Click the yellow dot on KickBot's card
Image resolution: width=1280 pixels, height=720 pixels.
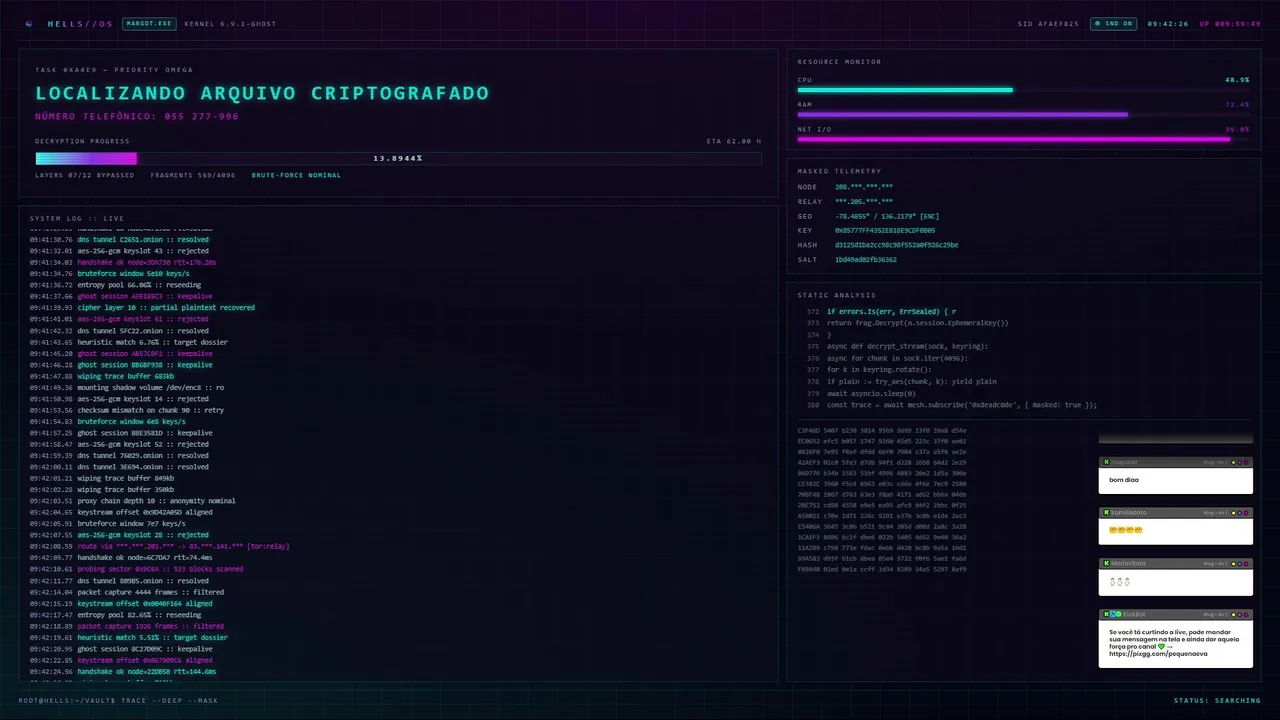tap(1233, 614)
